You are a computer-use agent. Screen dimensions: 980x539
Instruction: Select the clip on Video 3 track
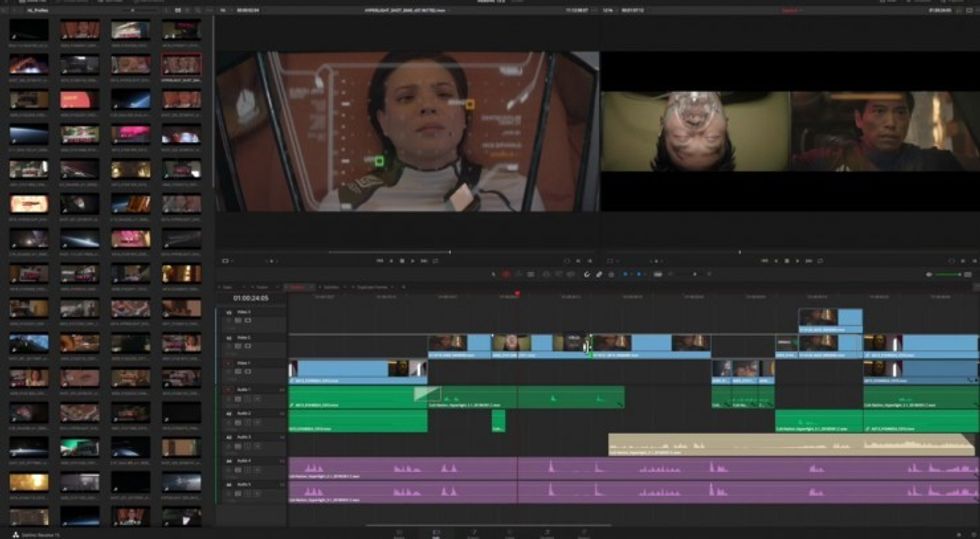tap(831, 320)
